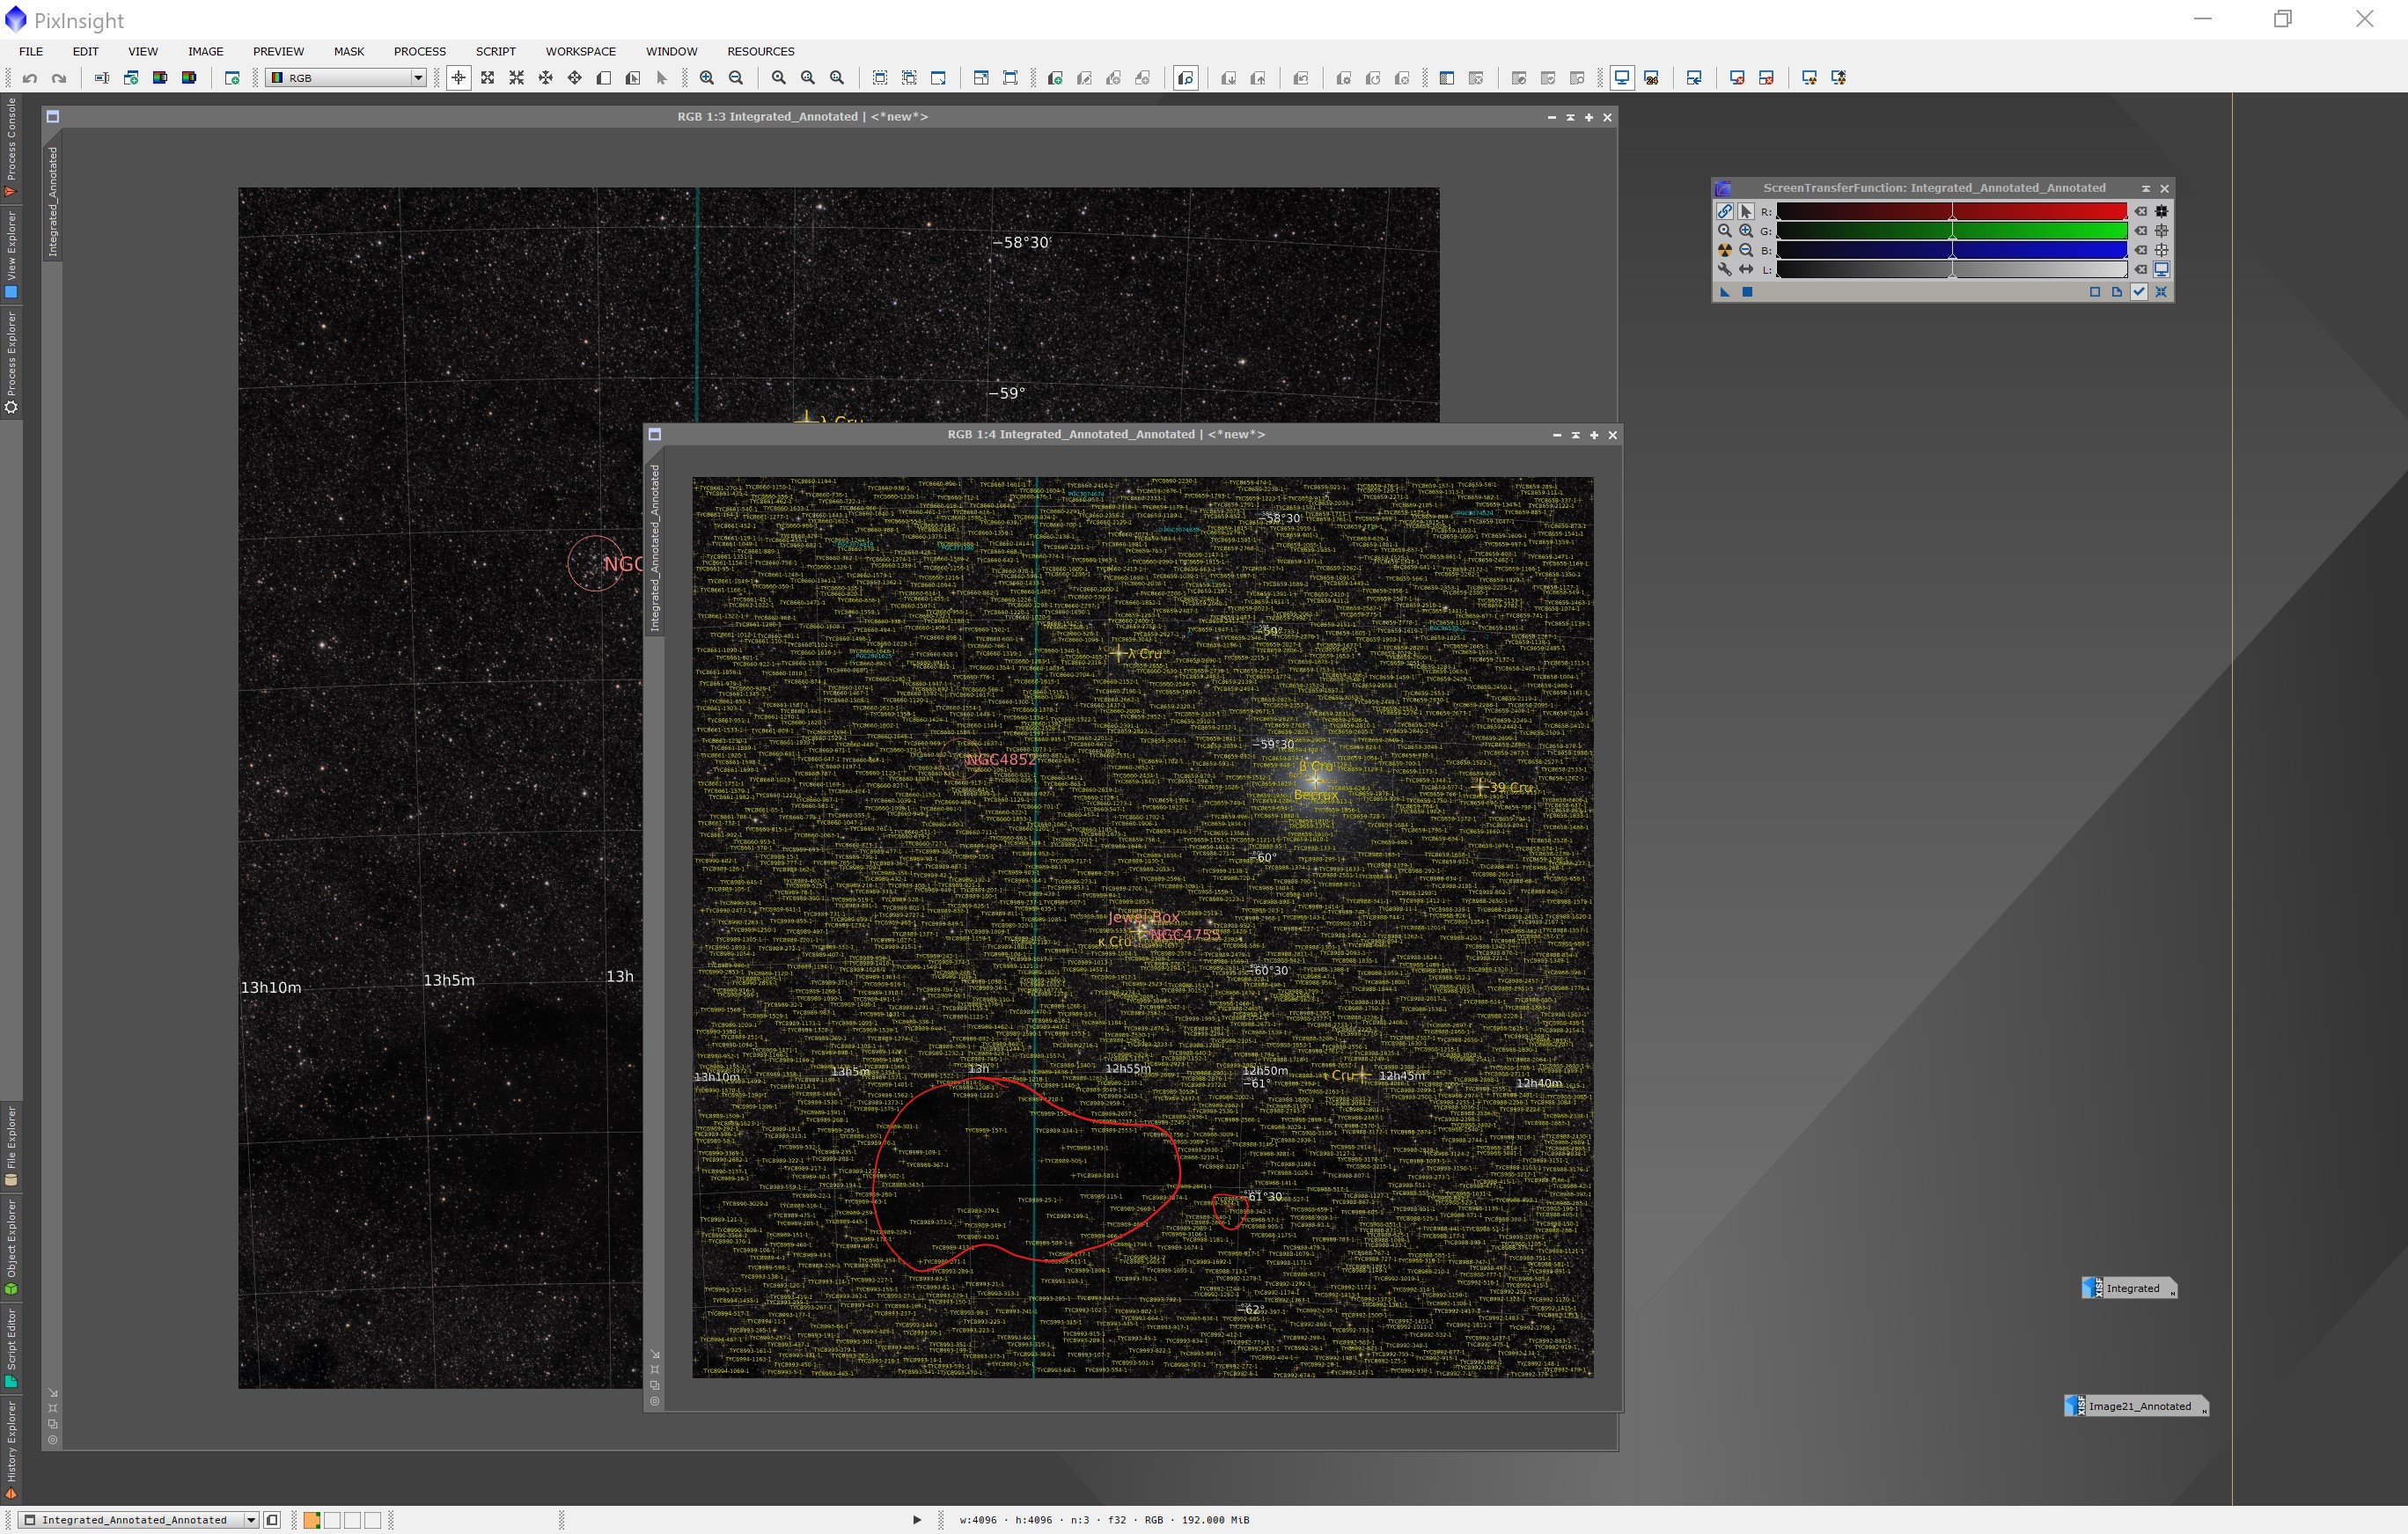Screen dimensions: 2408x1534
Task: Open the RESOURCES menu
Action: tap(761, 51)
